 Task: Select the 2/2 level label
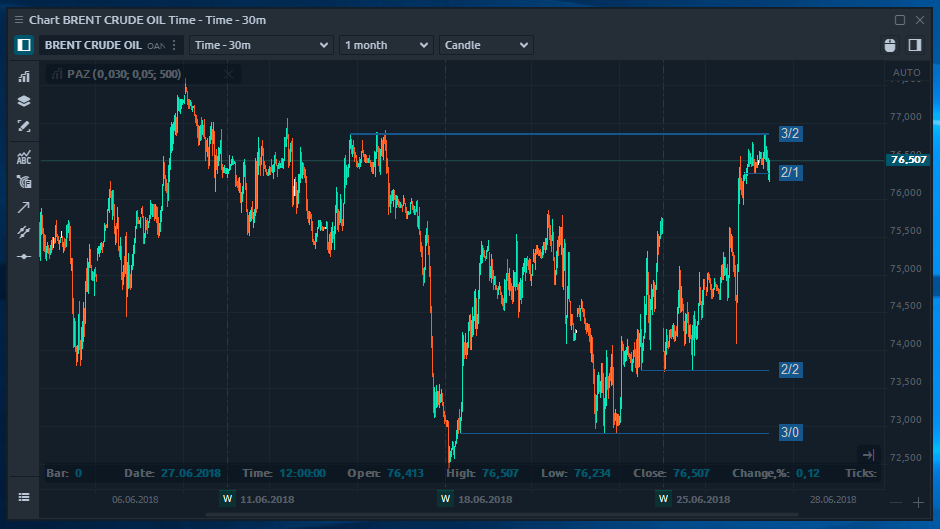click(790, 369)
